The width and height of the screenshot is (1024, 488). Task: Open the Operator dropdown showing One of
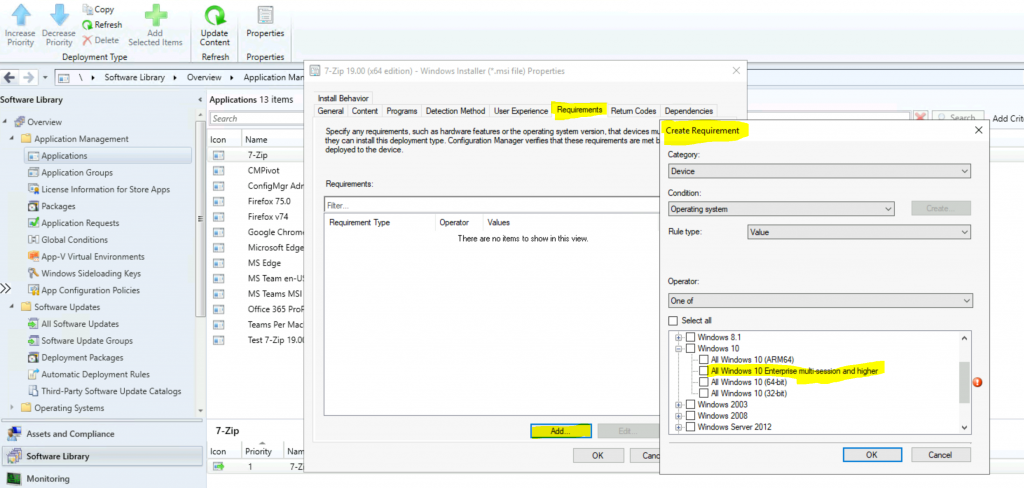(820, 301)
